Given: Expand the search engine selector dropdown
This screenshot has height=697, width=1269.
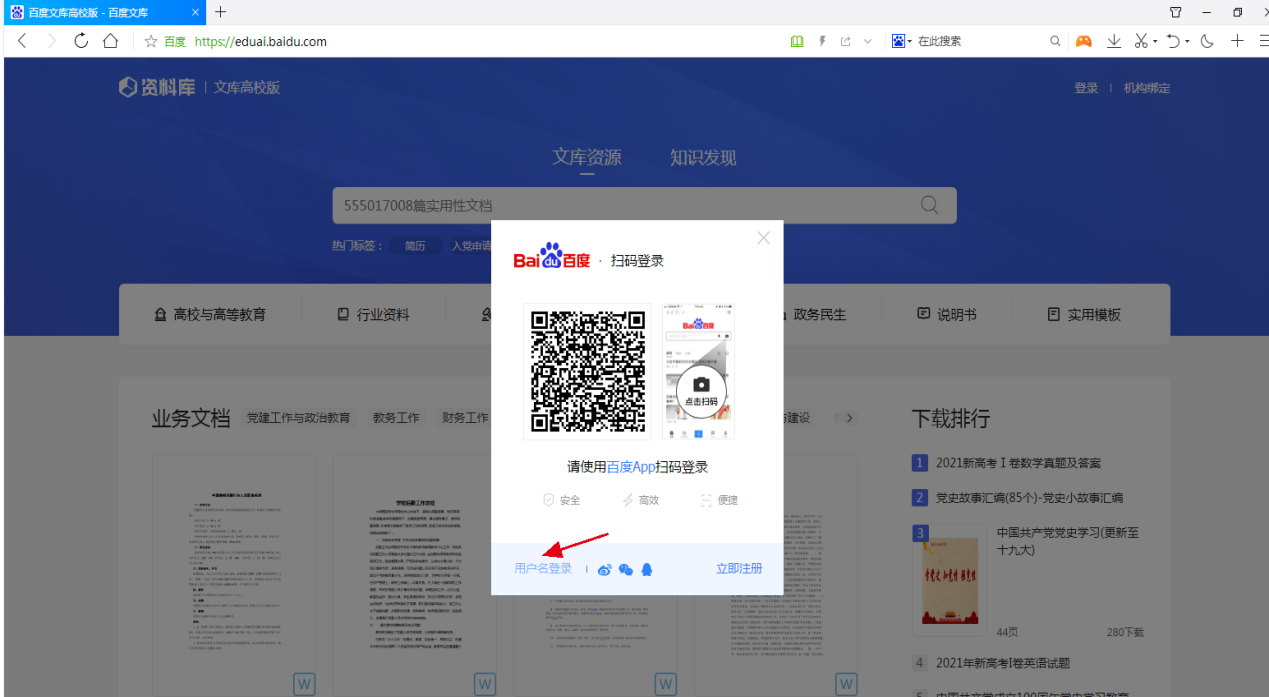Looking at the screenshot, I should 910,41.
